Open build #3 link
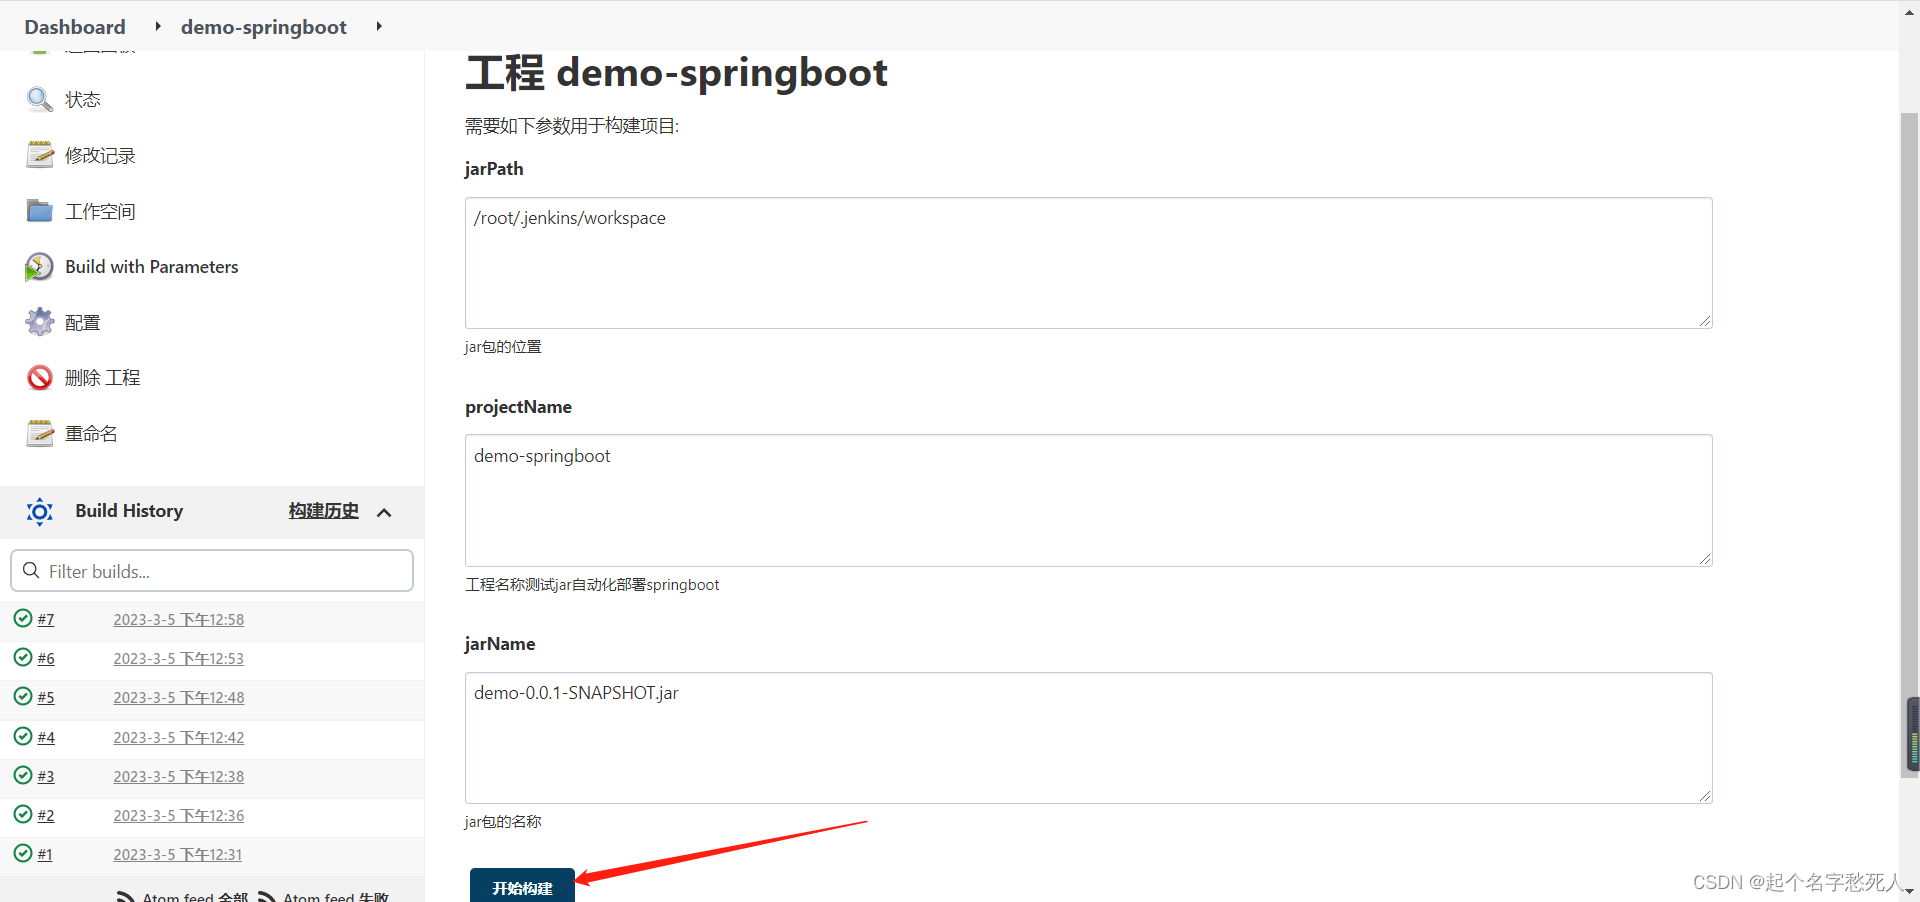Viewport: 1920px width, 902px height. click(x=46, y=776)
